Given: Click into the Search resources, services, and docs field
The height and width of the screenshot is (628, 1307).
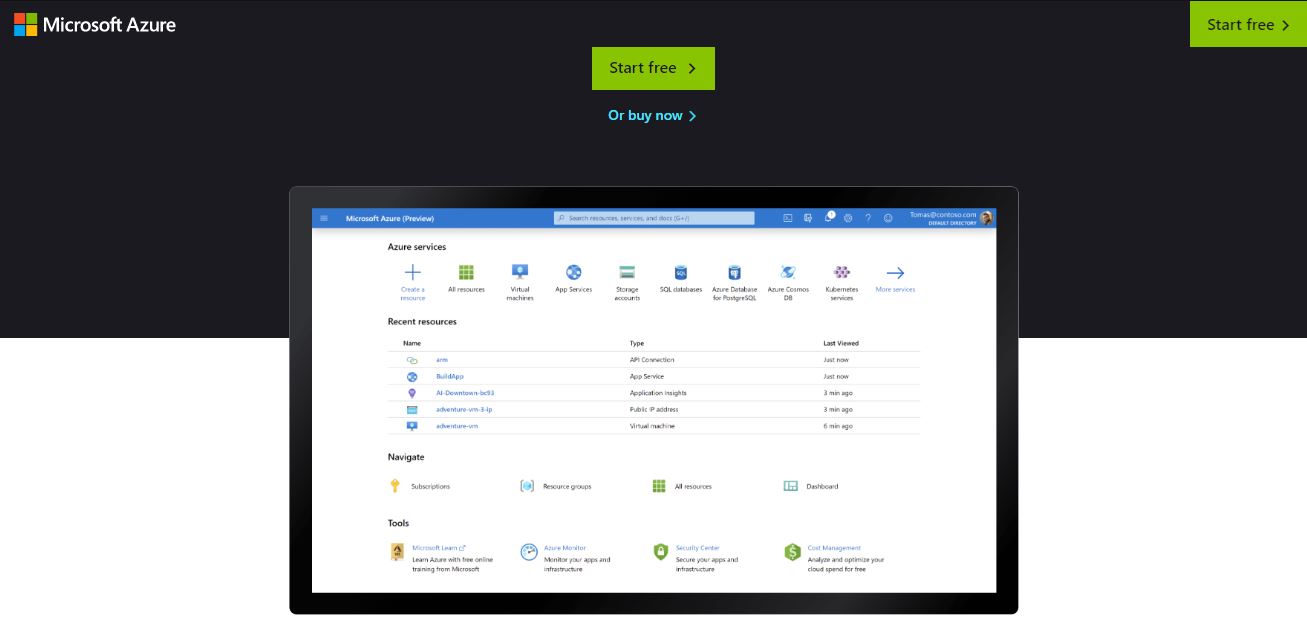Looking at the screenshot, I should click(x=654, y=218).
